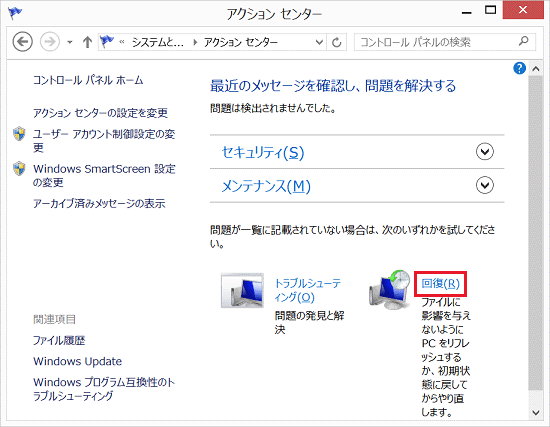550x427 pixels.
Task: Expand the メンテナンス(M) section chevron
Action: 485,185
